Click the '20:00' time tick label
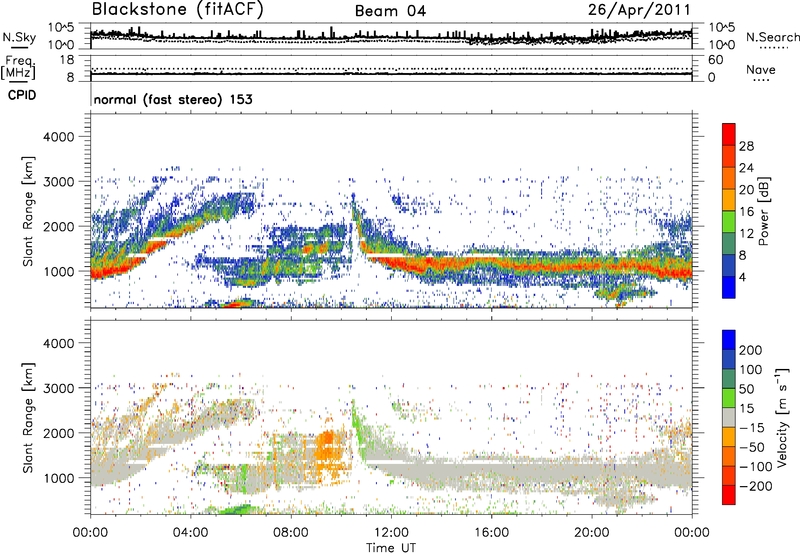Viewport: 800px width, 554px height. 592,533
